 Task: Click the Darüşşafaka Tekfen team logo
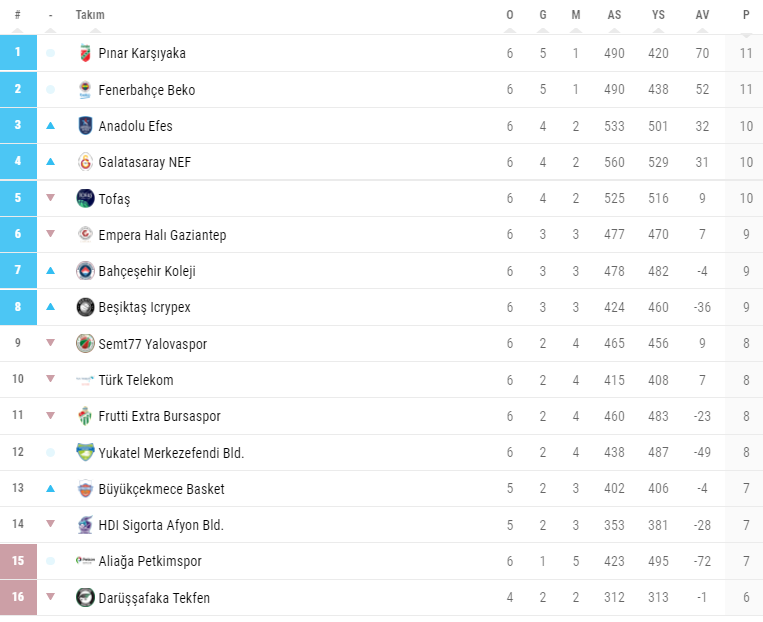point(85,598)
